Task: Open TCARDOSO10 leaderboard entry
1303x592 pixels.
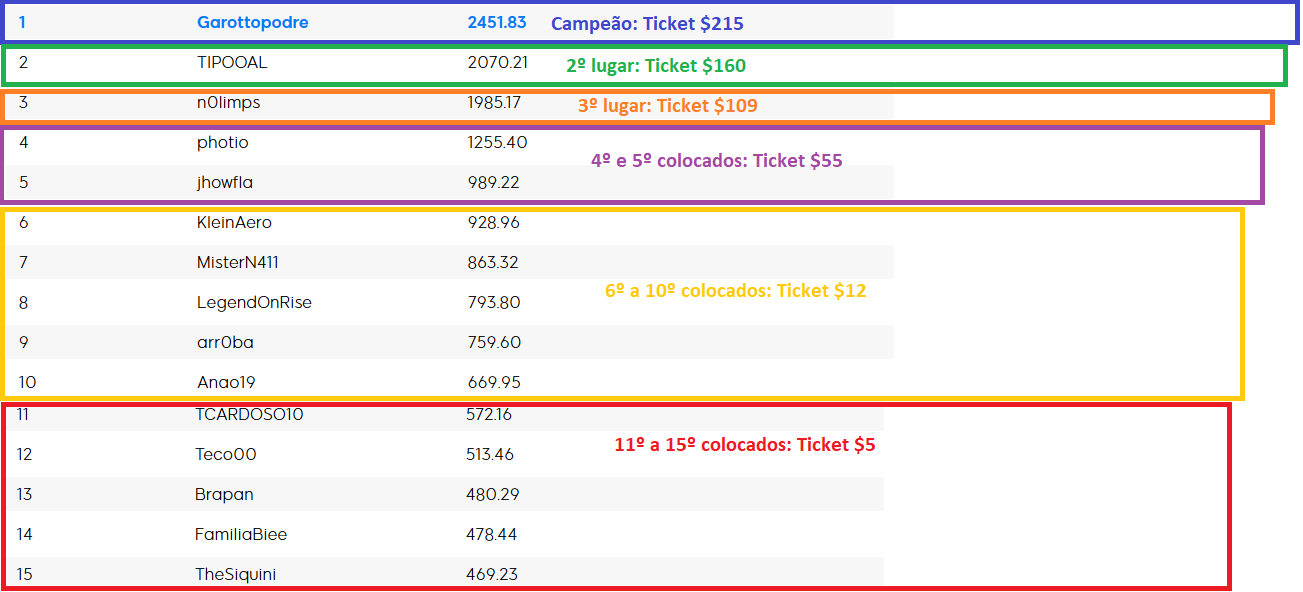Action: click(249, 414)
